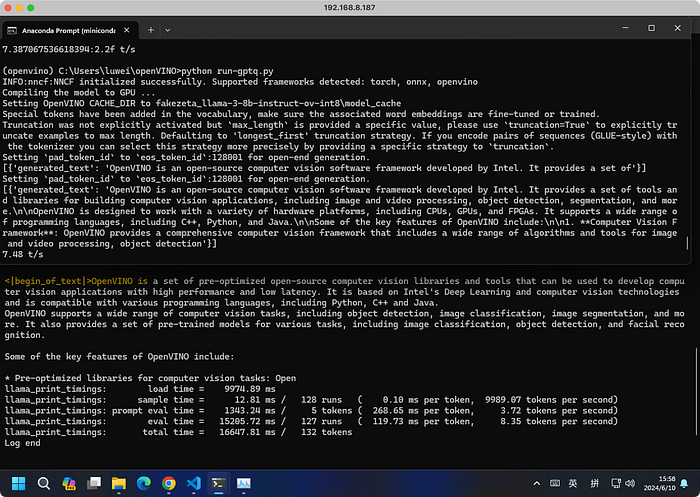Click the 'Log end' line

point(22,443)
